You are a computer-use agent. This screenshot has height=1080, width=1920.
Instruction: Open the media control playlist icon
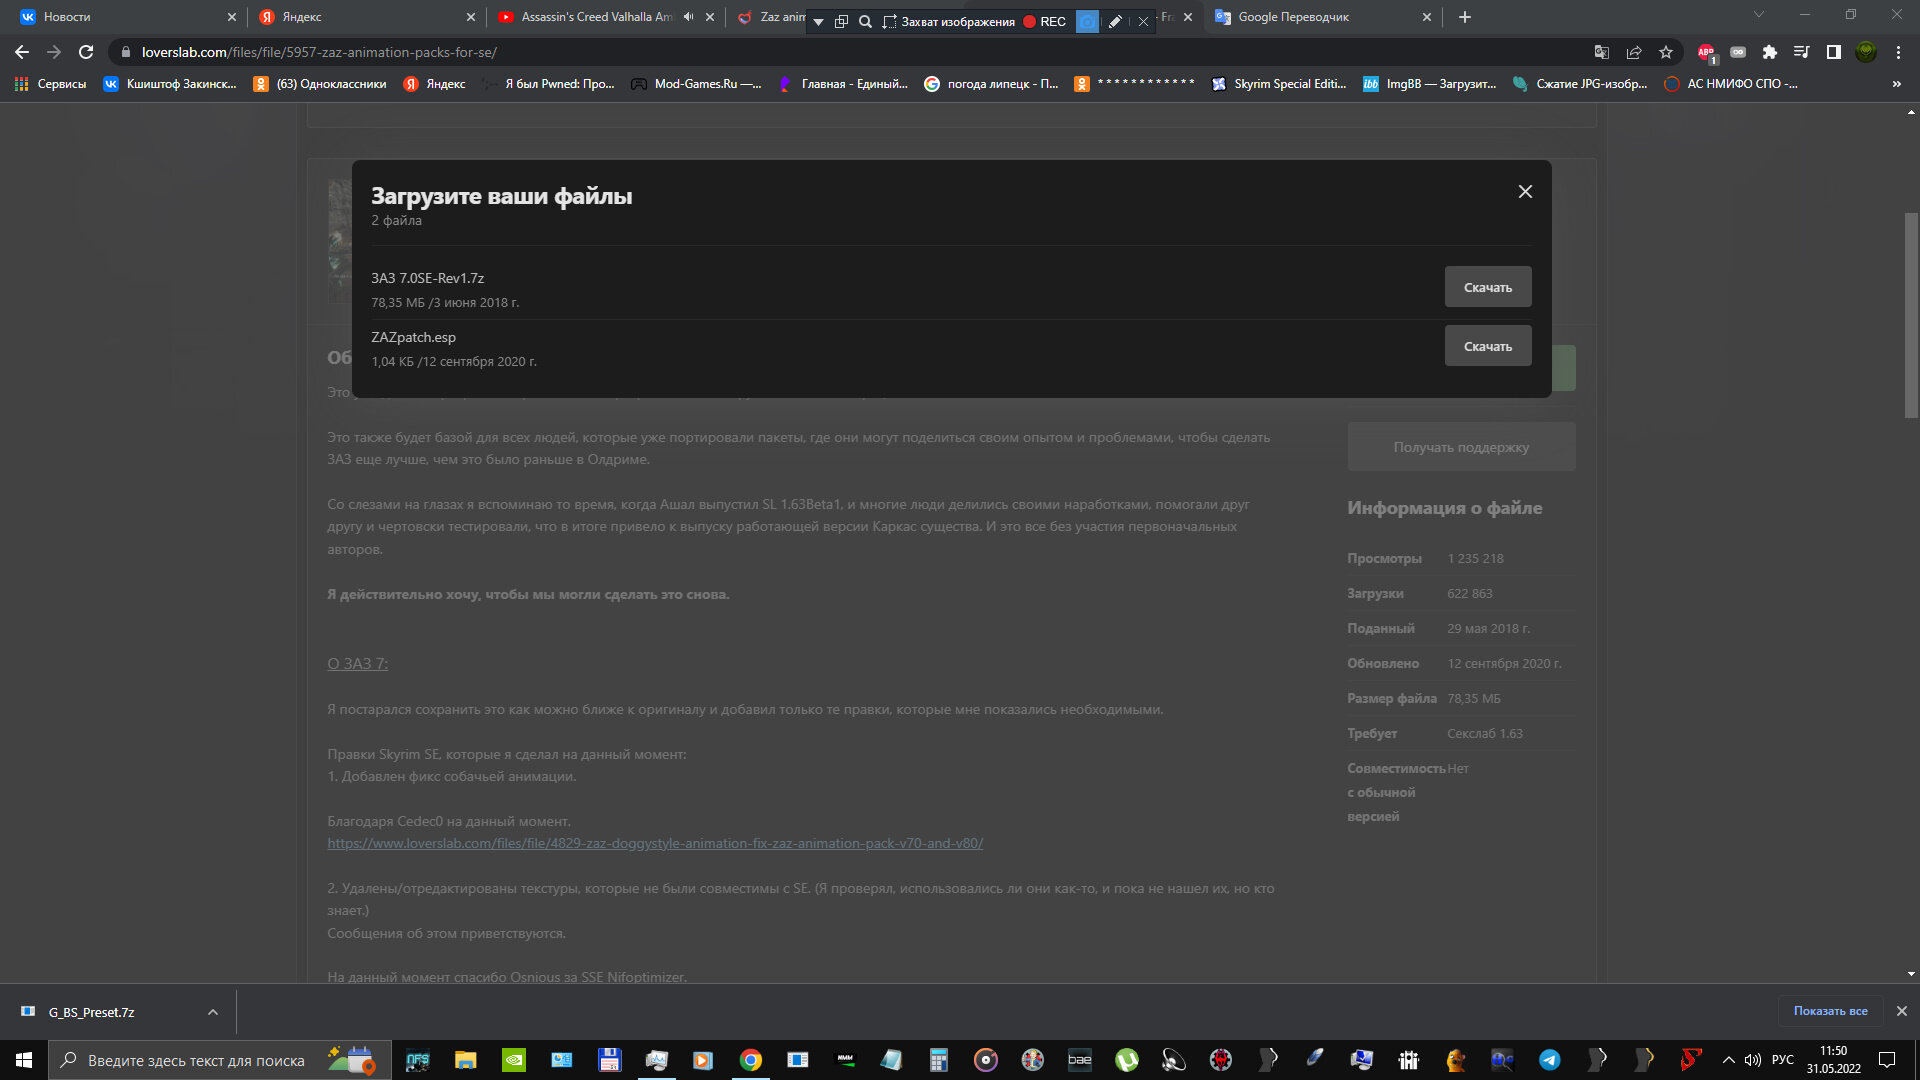click(1801, 52)
